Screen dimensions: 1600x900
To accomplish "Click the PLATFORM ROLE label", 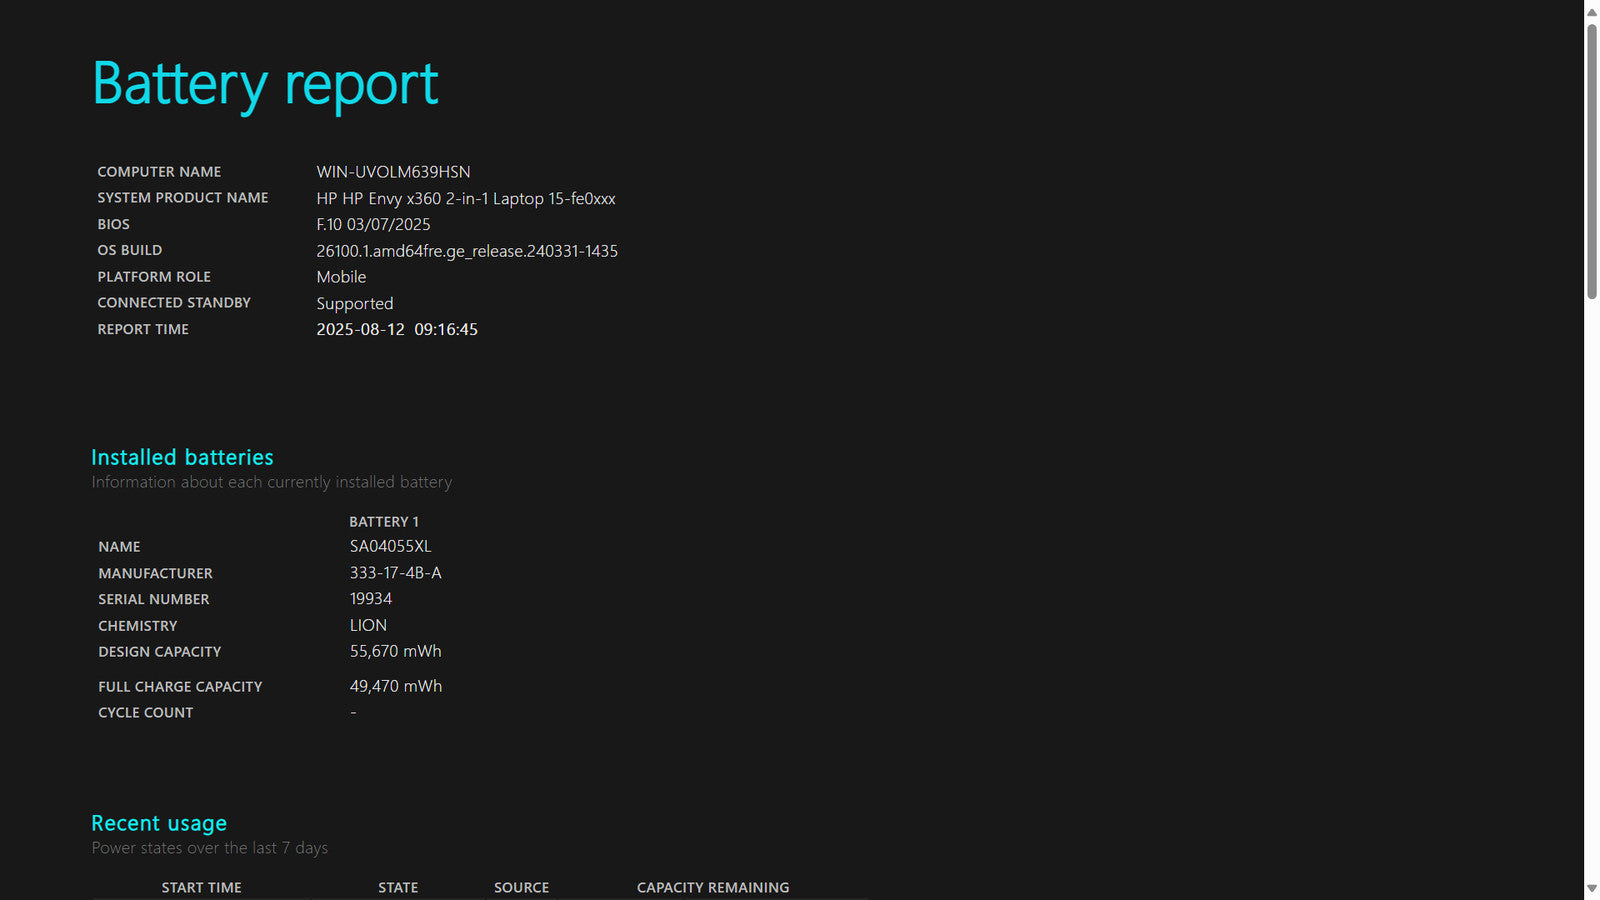I will pyautogui.click(x=154, y=277).
